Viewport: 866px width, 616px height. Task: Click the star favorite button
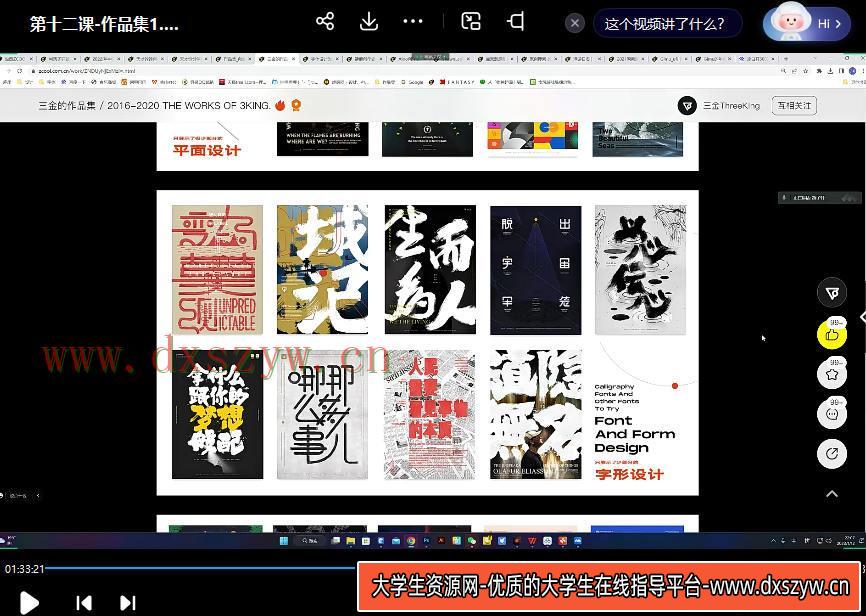[832, 374]
